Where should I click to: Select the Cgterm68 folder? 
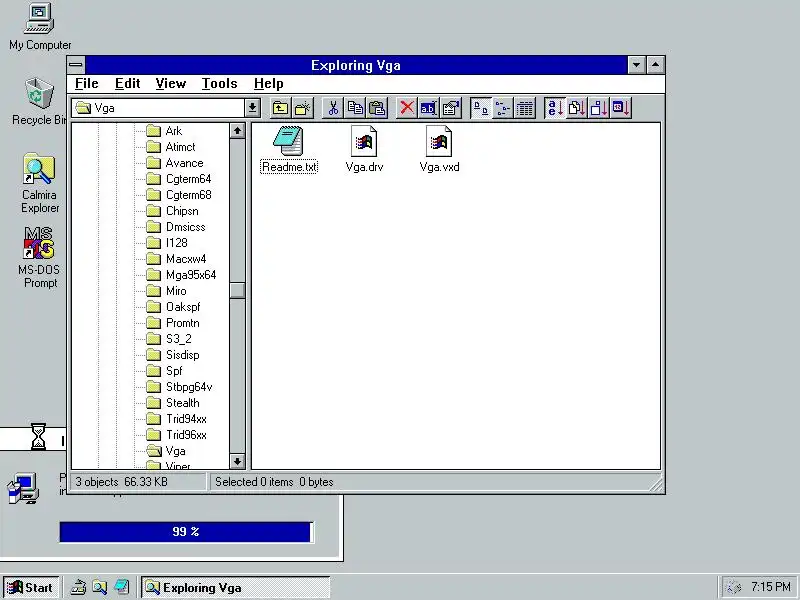click(x=179, y=195)
